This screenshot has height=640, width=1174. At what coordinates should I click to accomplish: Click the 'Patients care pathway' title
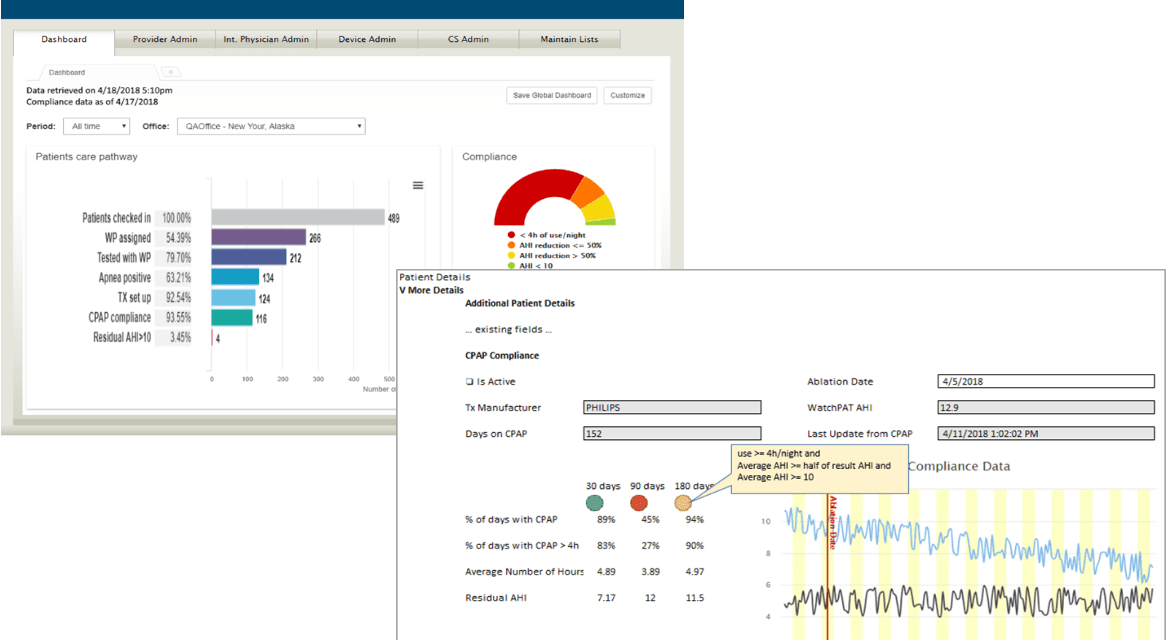coord(87,157)
